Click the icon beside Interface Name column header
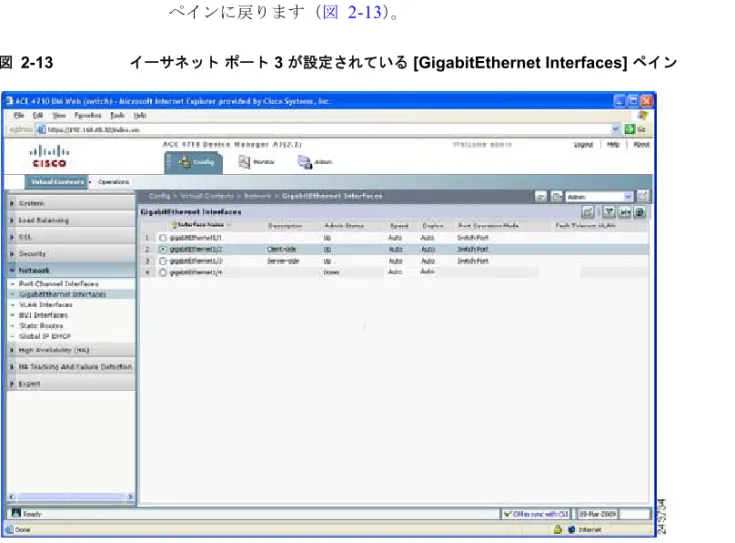The width and height of the screenshot is (735, 543). tap(174, 225)
